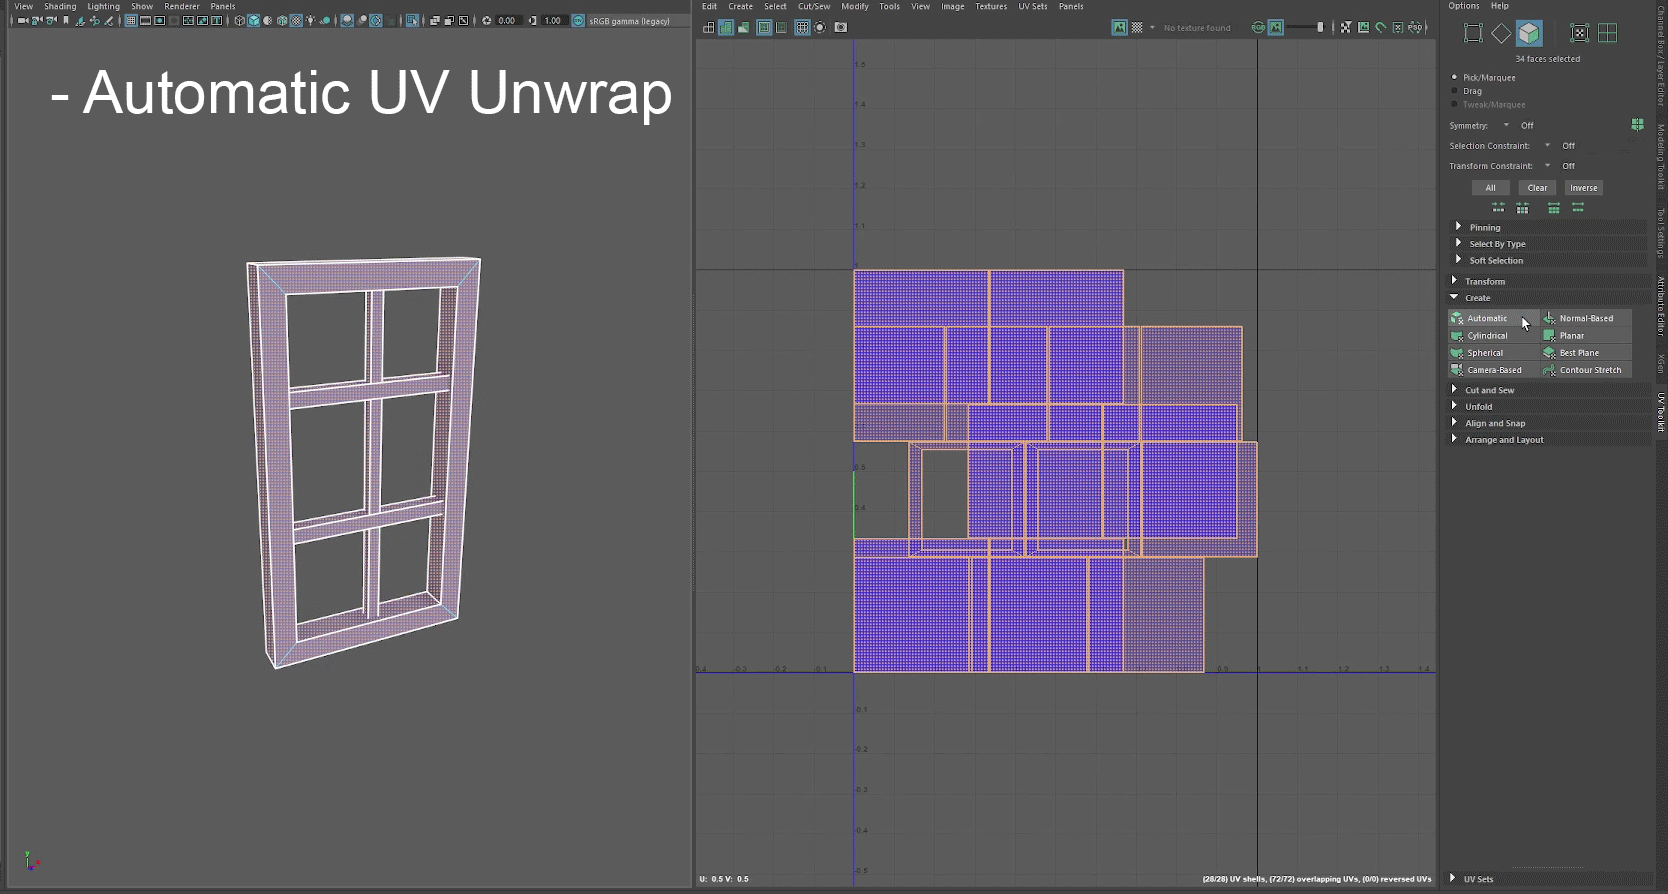Expand the Soft Selection section

pyautogui.click(x=1548, y=260)
